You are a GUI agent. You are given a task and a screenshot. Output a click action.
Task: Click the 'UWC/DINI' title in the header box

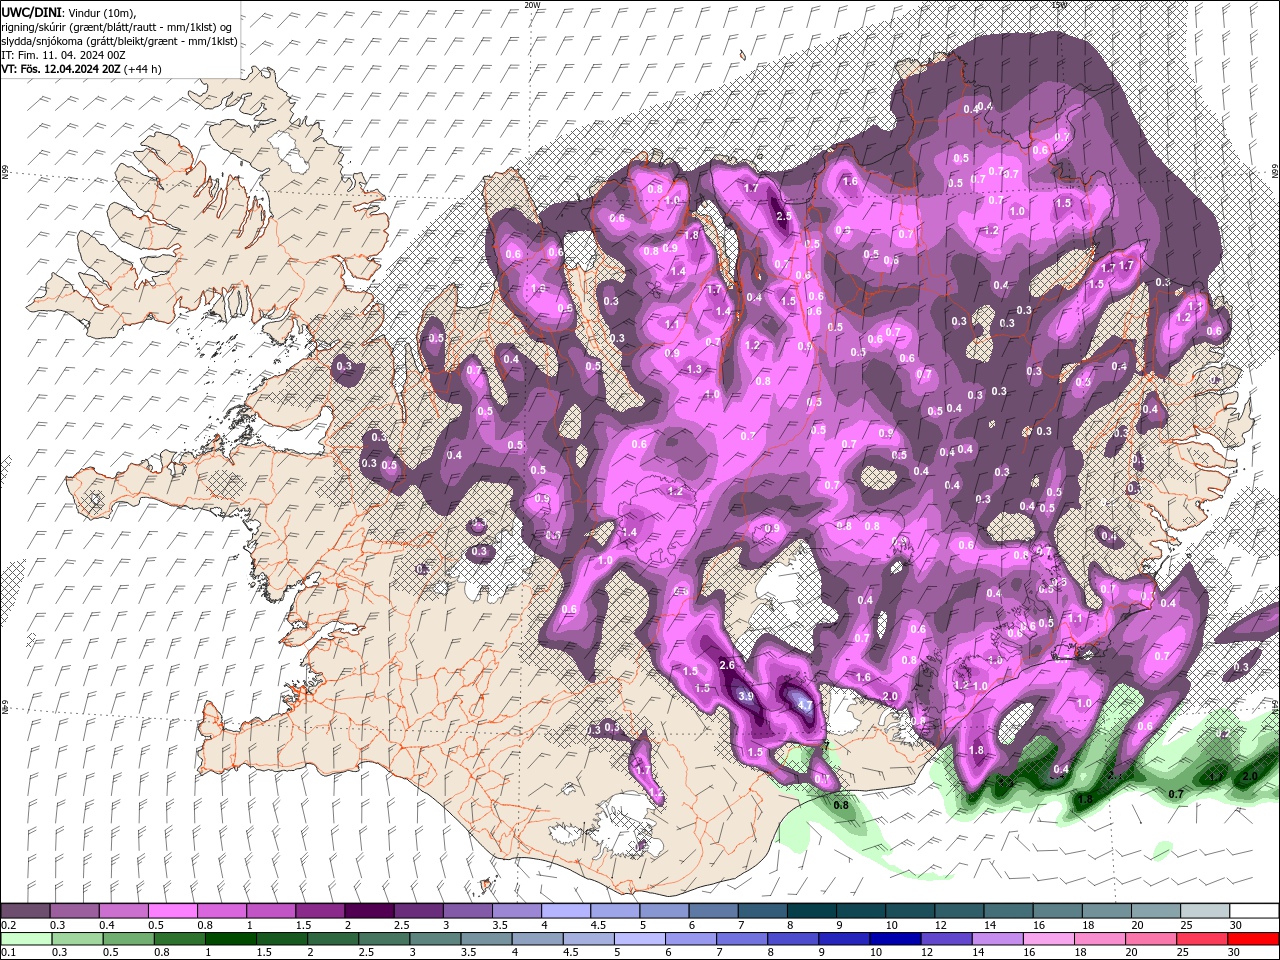tap(32, 12)
